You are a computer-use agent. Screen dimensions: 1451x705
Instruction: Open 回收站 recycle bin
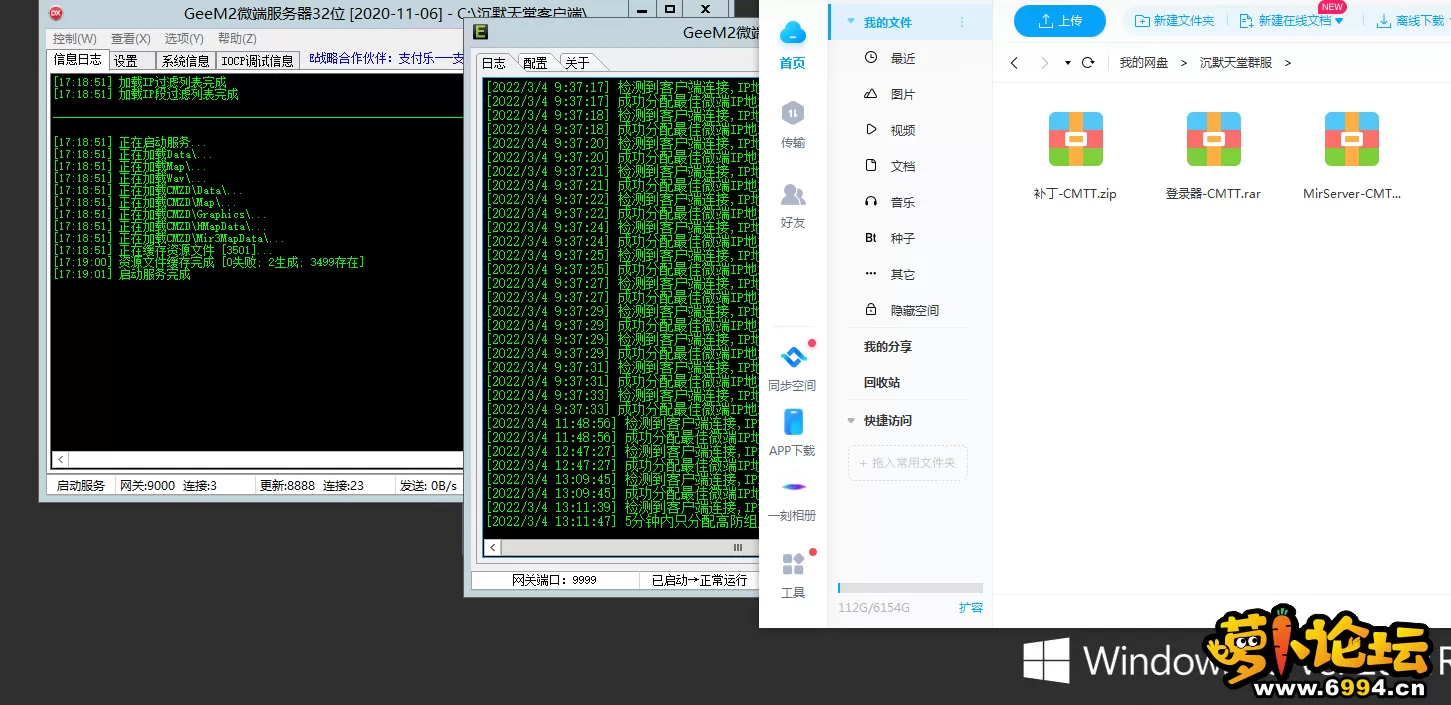pos(882,382)
